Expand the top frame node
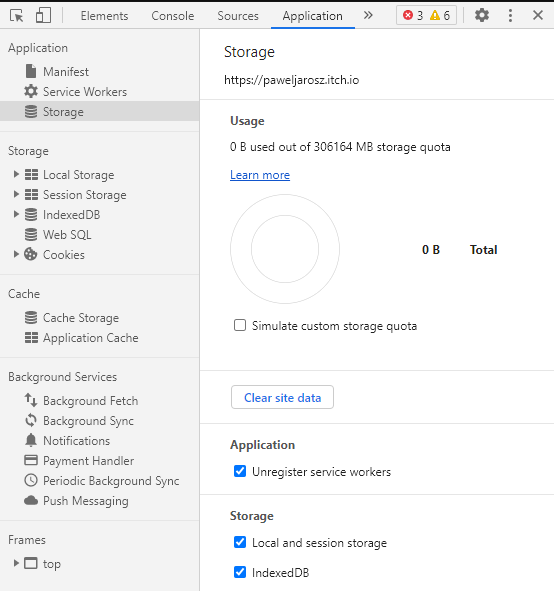 tap(16, 563)
